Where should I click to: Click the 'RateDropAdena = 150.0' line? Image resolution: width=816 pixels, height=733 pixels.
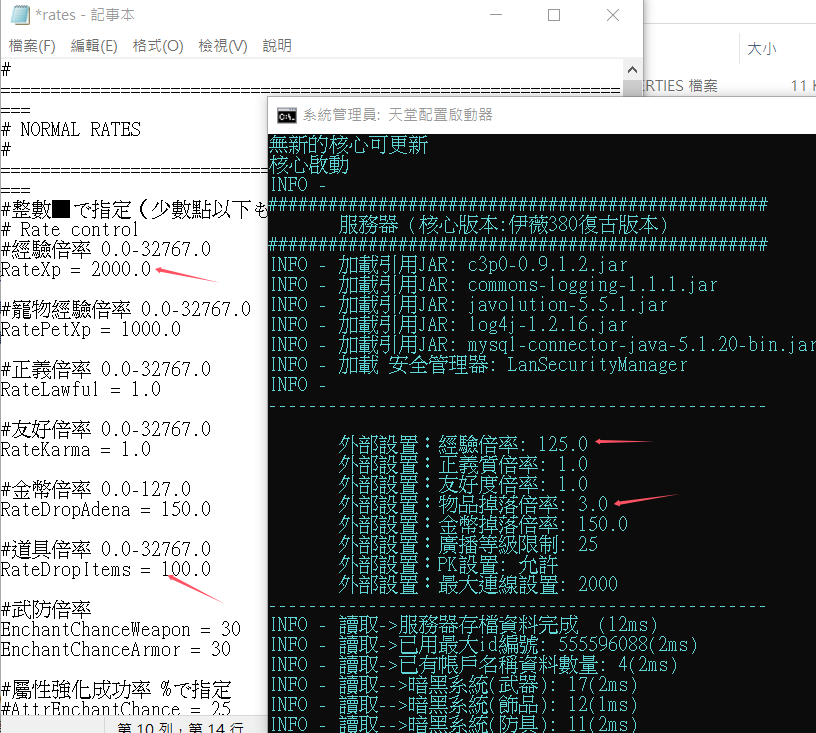point(106,509)
